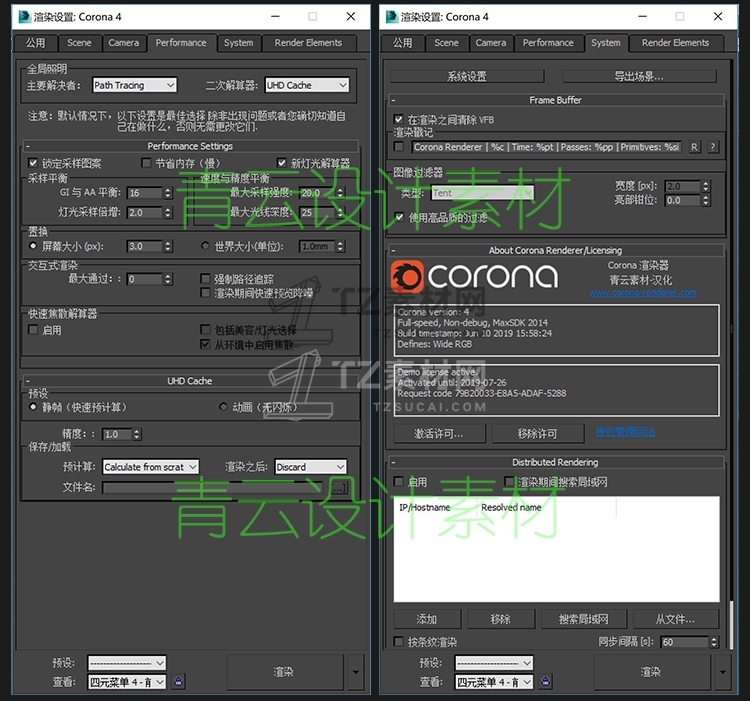Screen dimensions: 750x701
Task: Open 查看 四元菜单 dropdown in left window
Action: tap(127, 682)
